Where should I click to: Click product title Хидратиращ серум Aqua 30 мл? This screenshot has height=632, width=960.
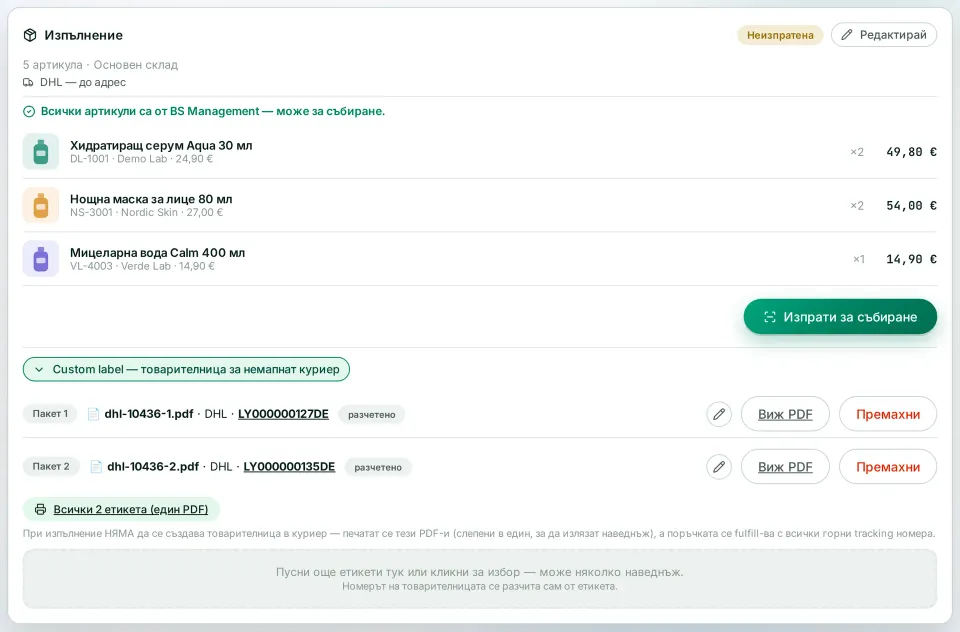pyautogui.click(x=161, y=145)
